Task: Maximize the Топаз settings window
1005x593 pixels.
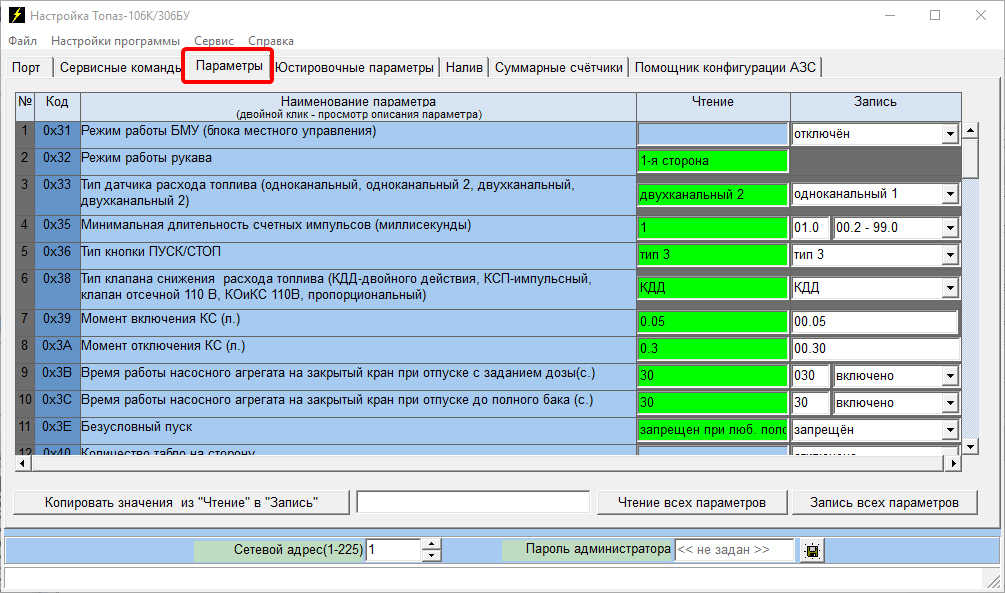Action: 935,15
